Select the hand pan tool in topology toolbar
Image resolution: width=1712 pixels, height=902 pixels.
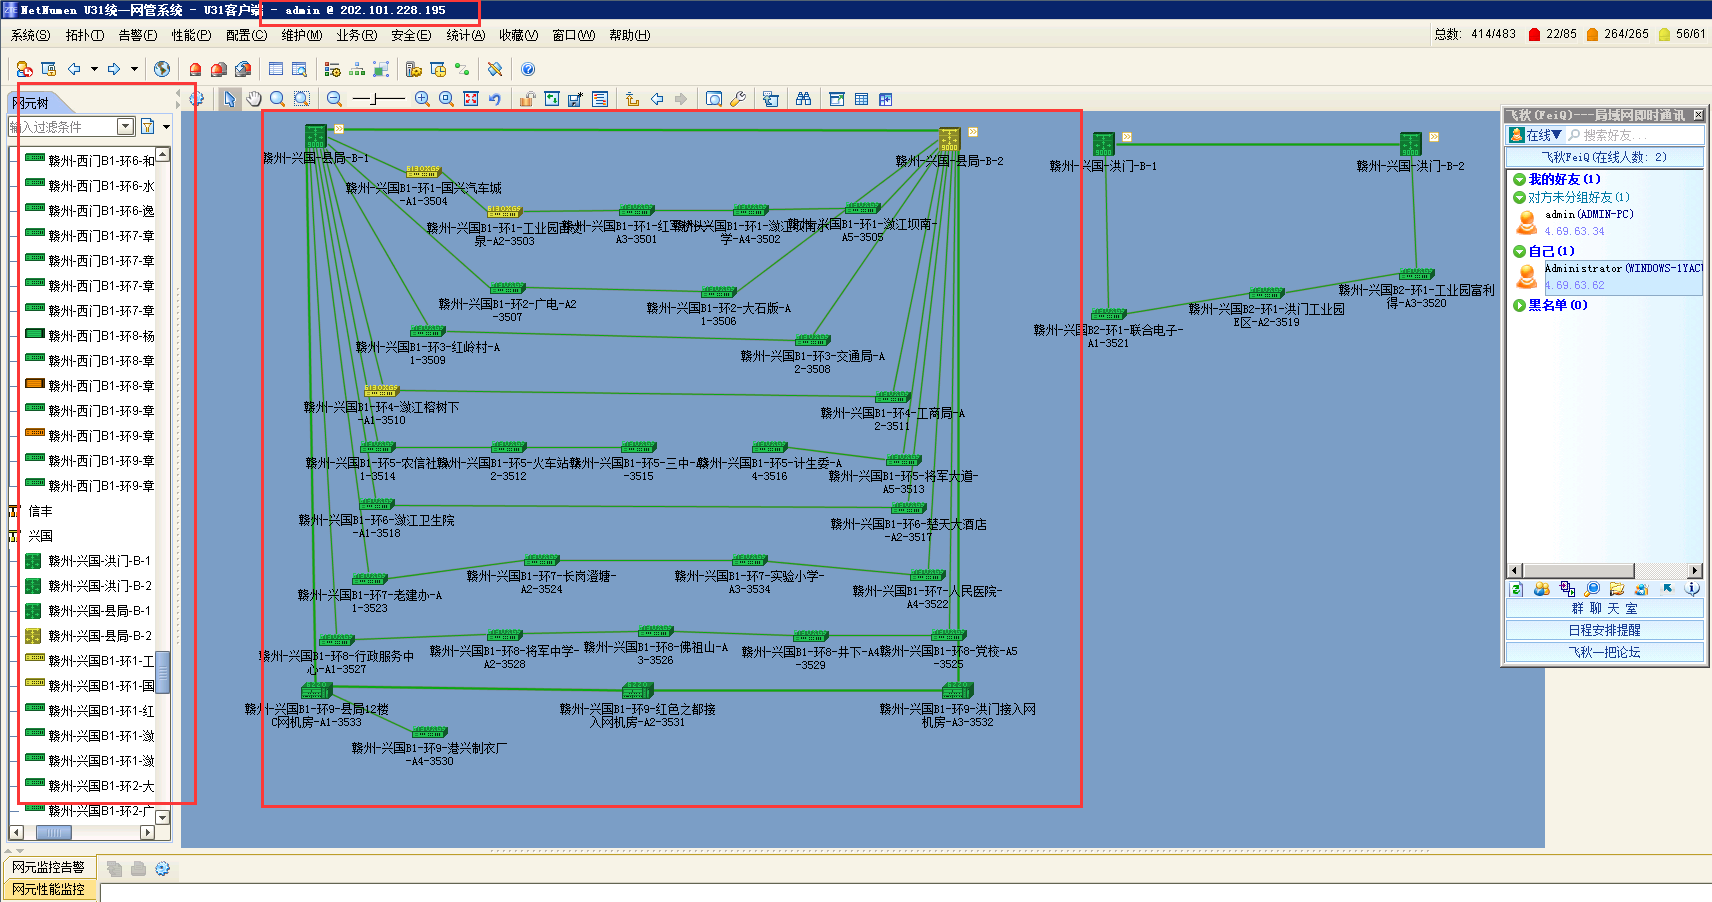[254, 99]
